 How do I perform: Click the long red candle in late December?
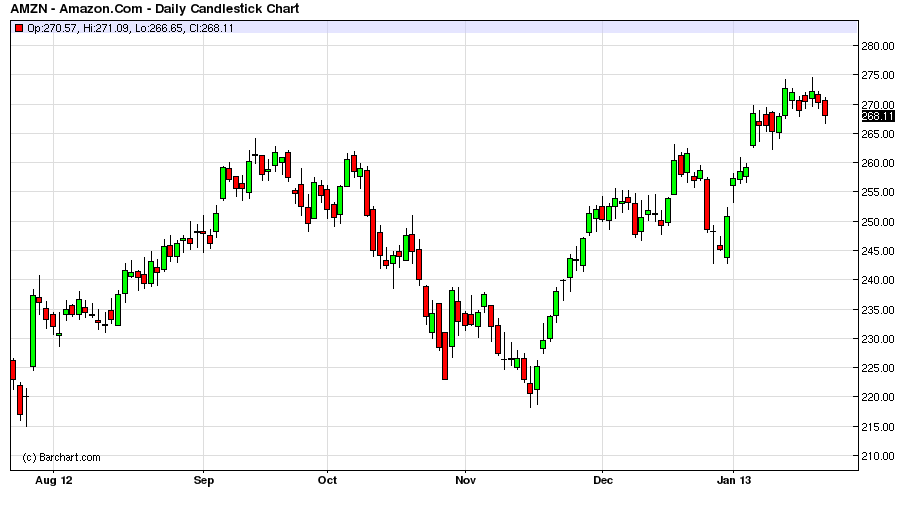pyautogui.click(x=707, y=205)
